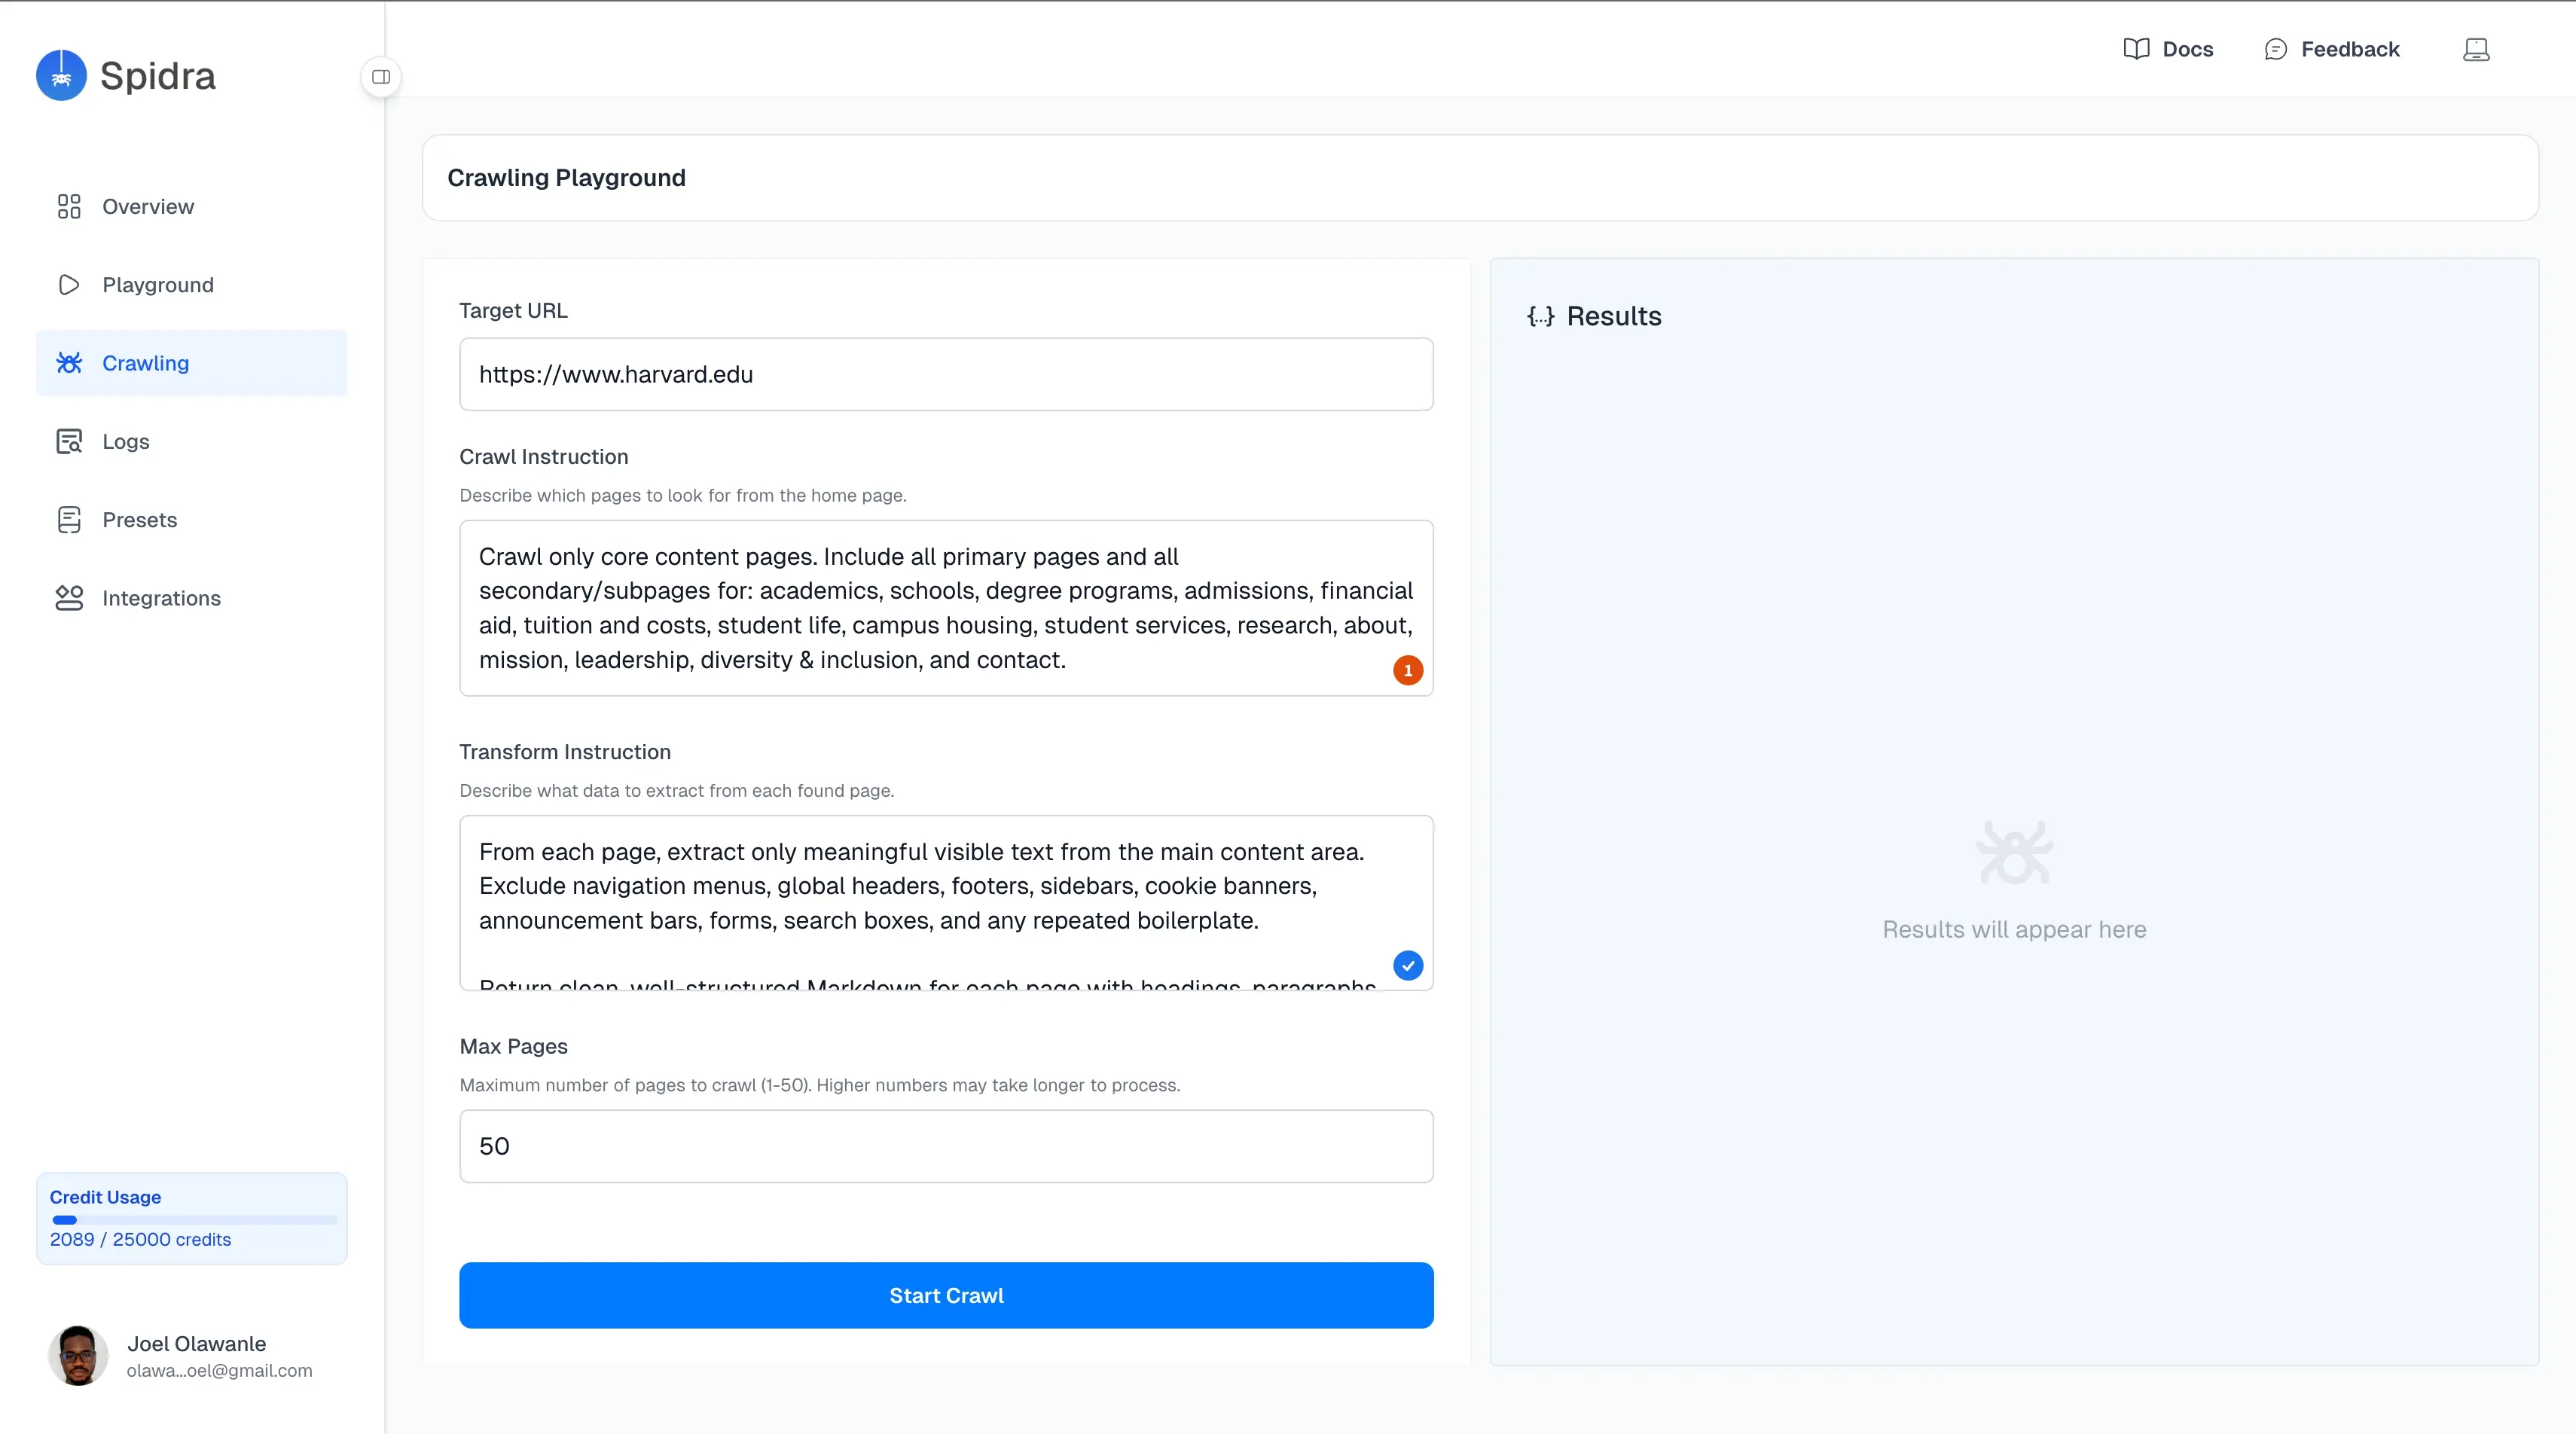The height and width of the screenshot is (1434, 2576).
Task: Click the blue checkmark badge in Transform Instruction
Action: (x=1408, y=965)
